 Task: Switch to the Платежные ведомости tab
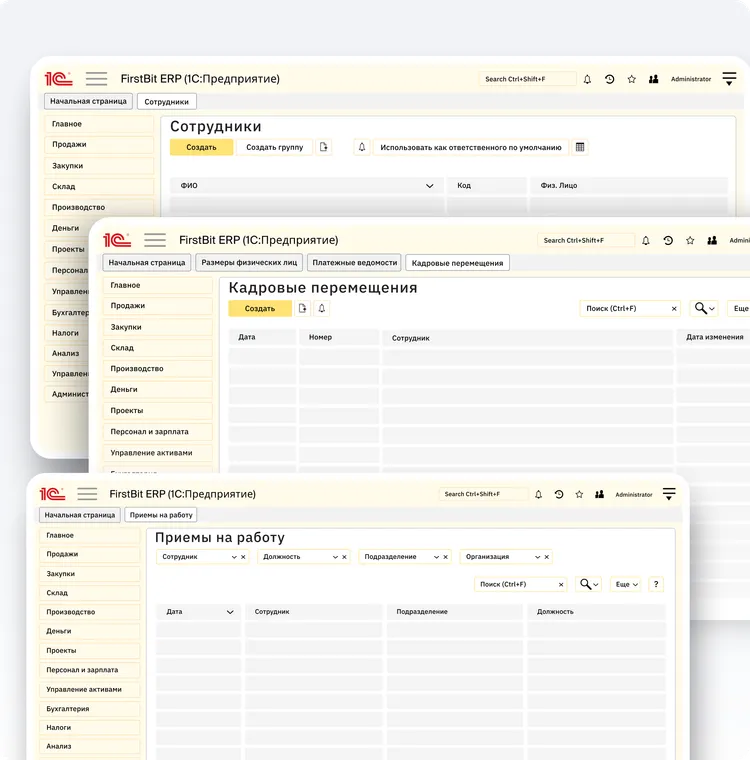[x=354, y=262]
